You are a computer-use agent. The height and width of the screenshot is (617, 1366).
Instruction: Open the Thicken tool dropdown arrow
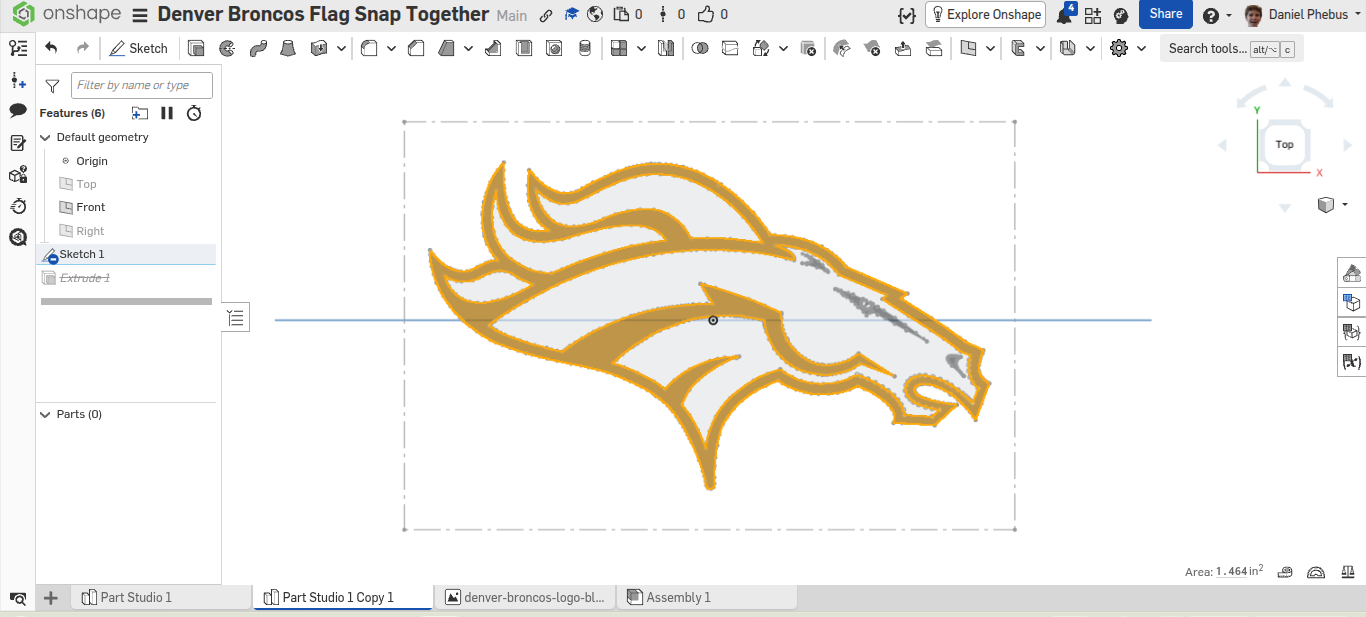pos(342,48)
